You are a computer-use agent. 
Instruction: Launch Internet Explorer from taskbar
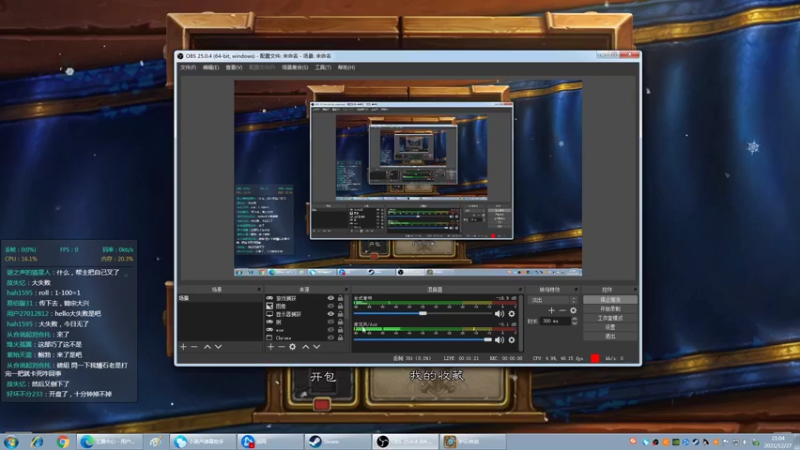(x=37, y=442)
